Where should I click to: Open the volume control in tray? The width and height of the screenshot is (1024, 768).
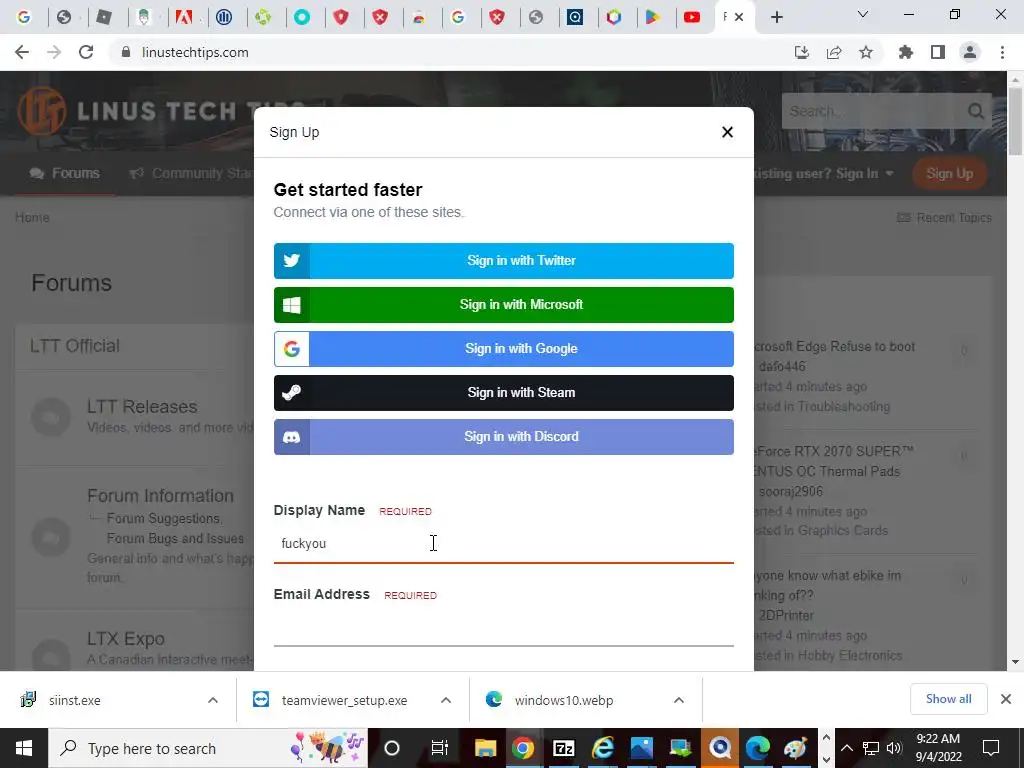coord(893,748)
